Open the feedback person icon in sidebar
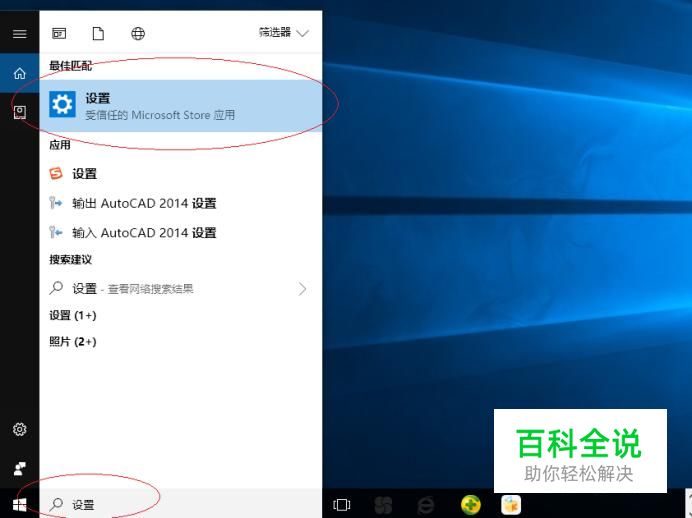 (19, 468)
